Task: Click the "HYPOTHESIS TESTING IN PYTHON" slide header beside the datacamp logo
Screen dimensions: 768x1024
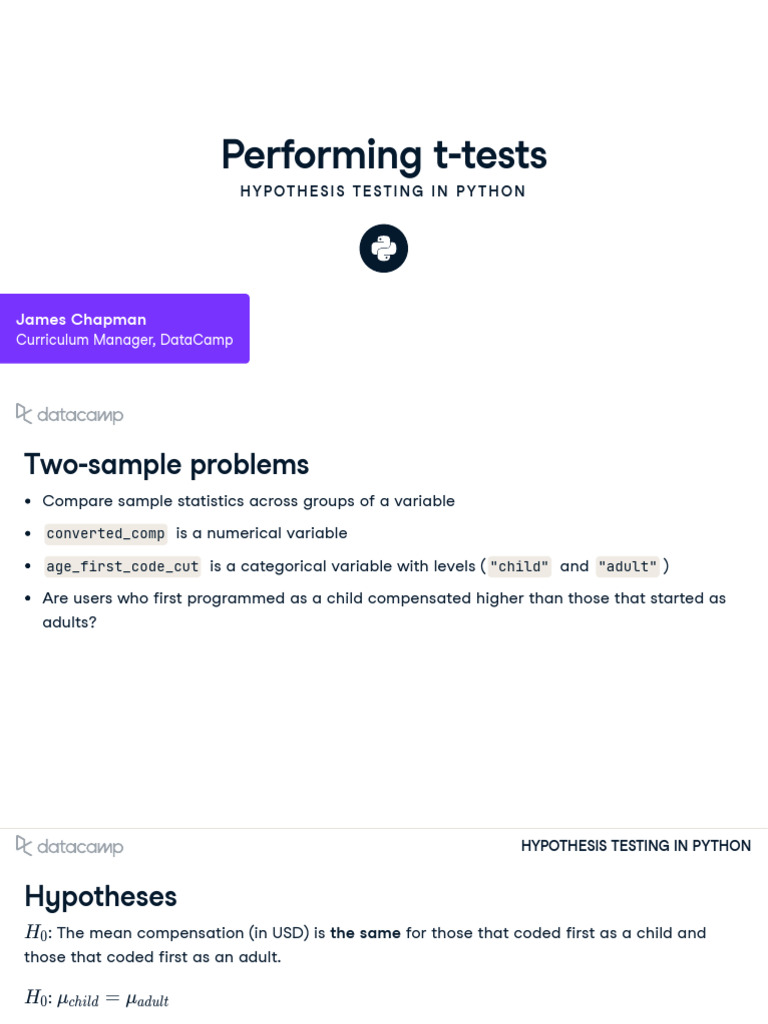Action: coord(636,846)
